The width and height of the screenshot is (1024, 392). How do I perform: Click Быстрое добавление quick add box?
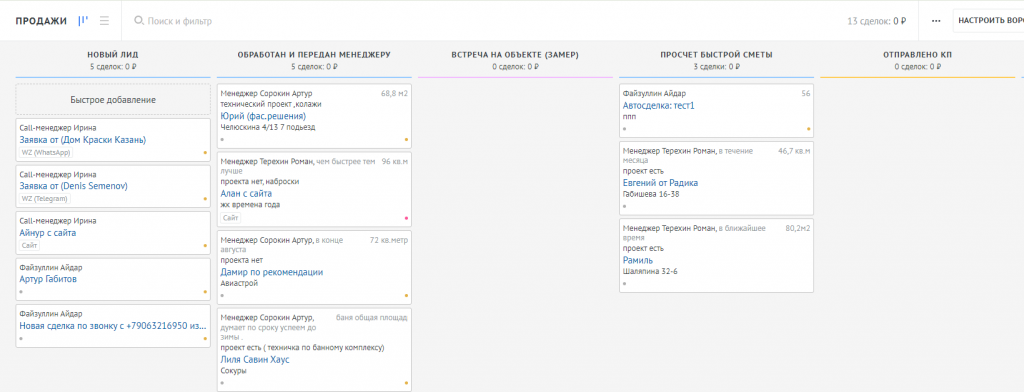click(113, 100)
